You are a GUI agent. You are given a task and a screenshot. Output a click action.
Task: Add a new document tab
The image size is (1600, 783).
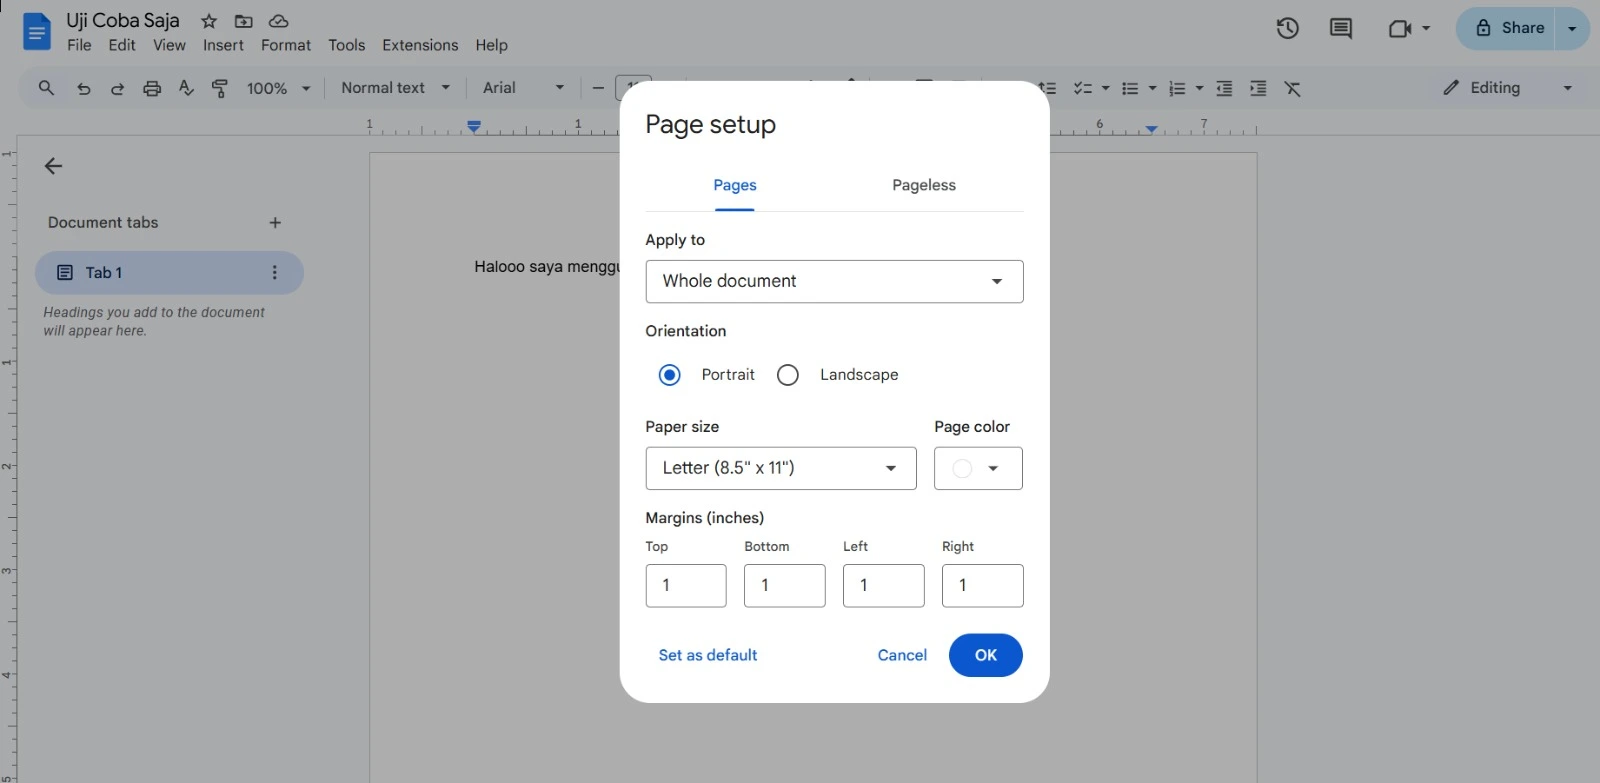[x=275, y=223]
